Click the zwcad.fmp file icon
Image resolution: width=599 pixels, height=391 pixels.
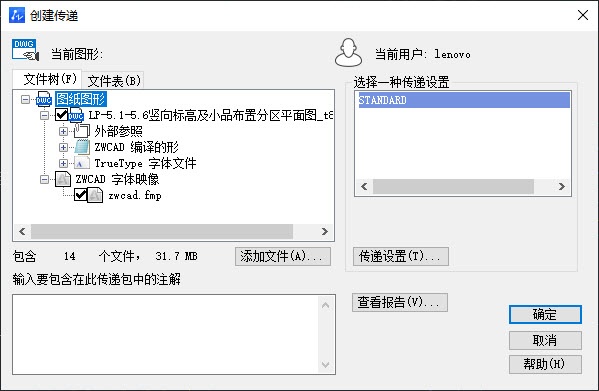click(95, 195)
